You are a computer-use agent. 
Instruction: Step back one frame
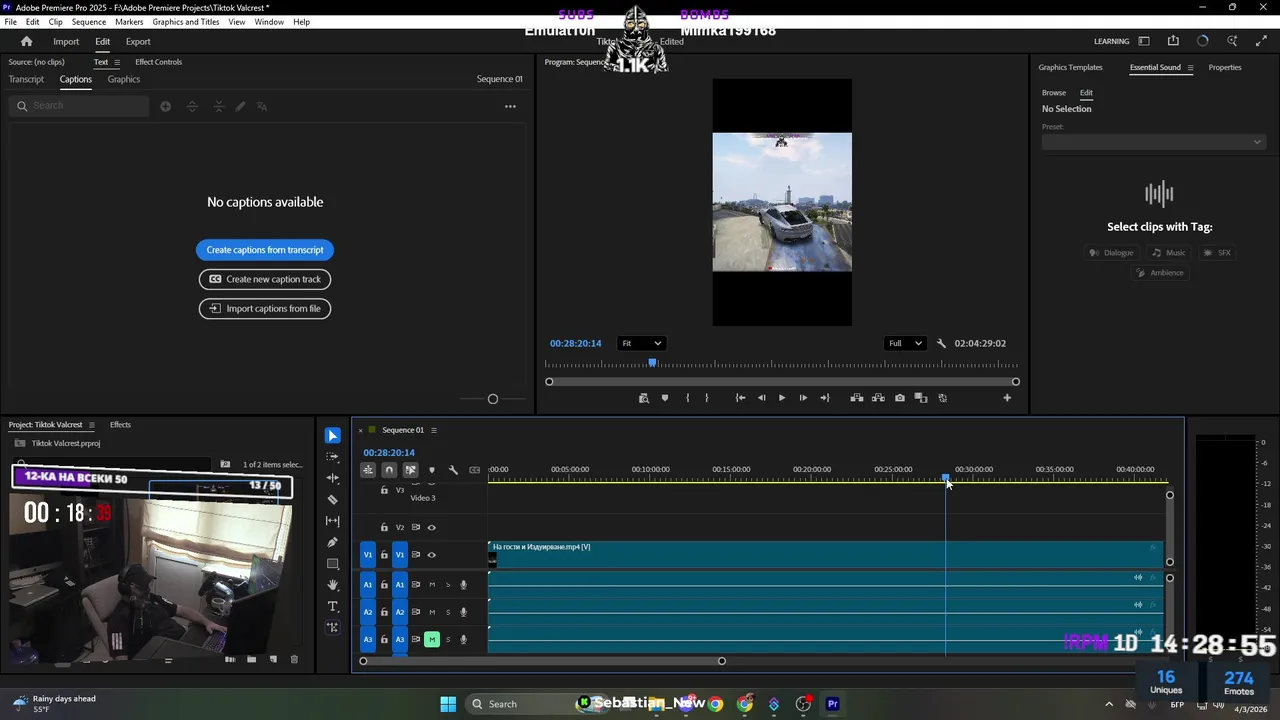point(762,398)
